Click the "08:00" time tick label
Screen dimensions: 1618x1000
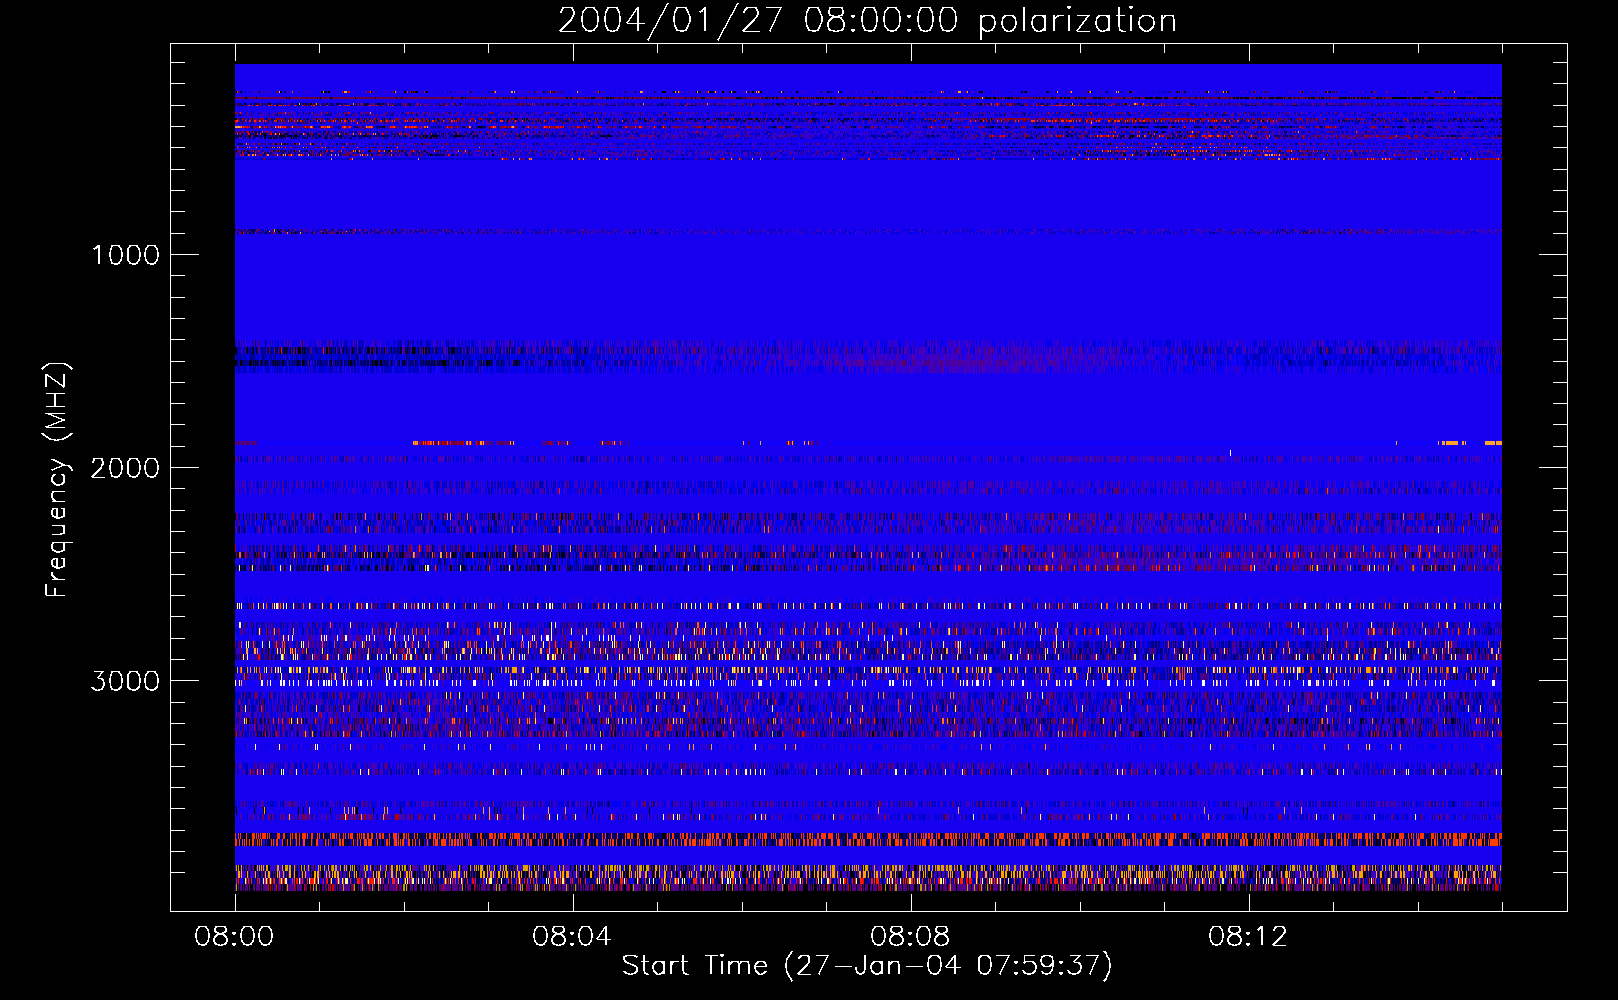click(234, 937)
